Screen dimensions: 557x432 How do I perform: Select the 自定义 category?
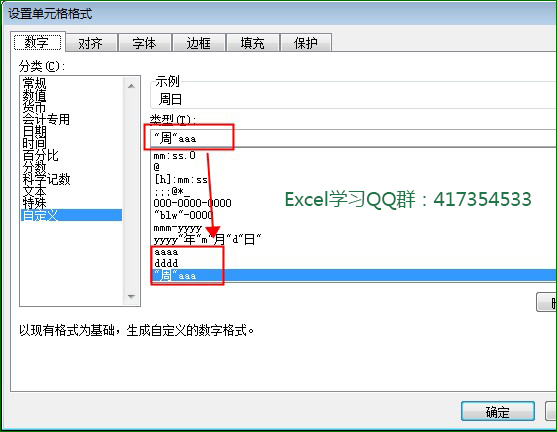pos(71,215)
